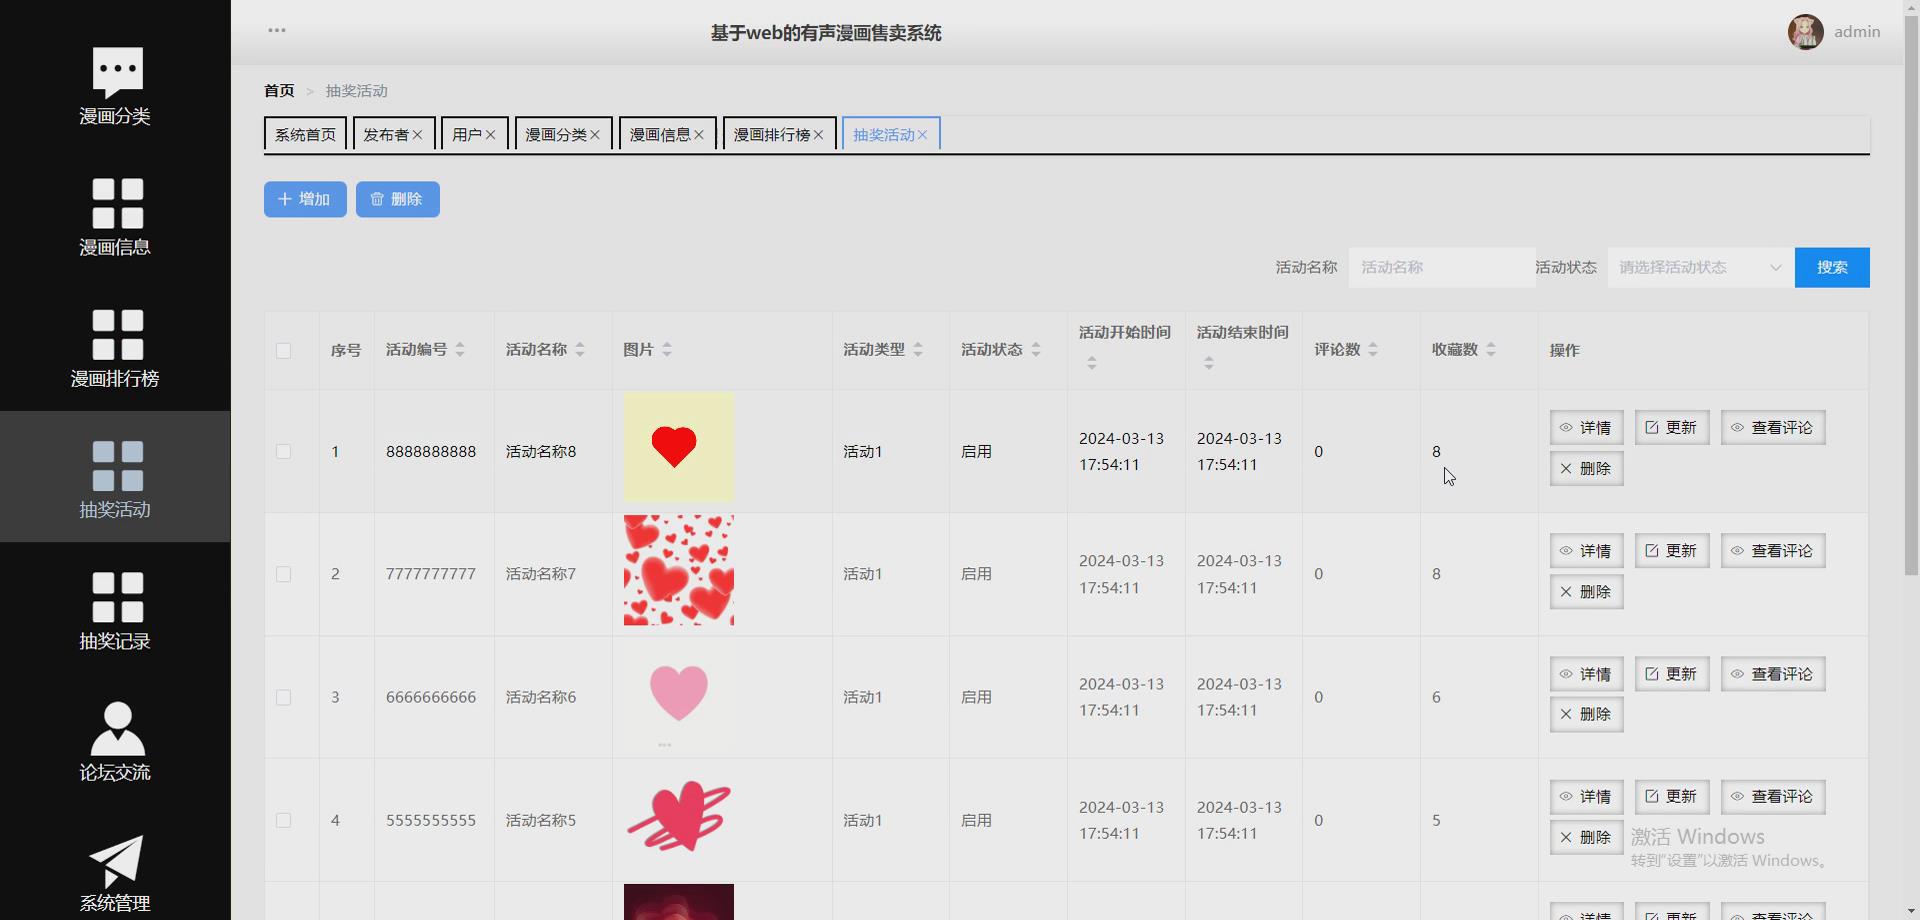Sort by 图片 column arrows
The image size is (1920, 920).
pos(667,350)
